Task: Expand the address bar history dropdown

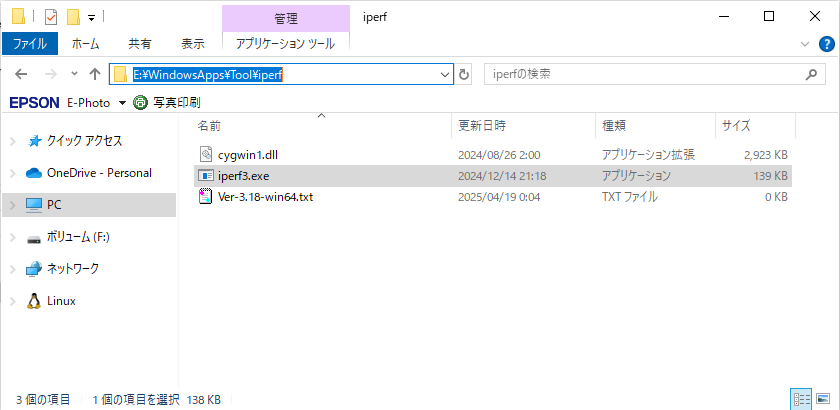Action: 445,75
